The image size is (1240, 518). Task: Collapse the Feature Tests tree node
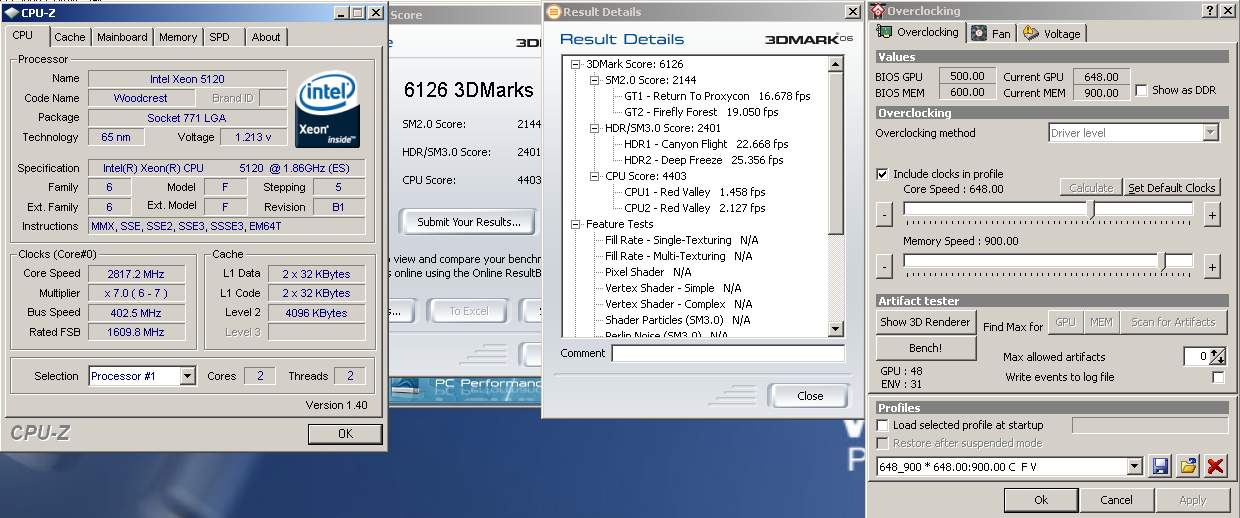point(575,224)
